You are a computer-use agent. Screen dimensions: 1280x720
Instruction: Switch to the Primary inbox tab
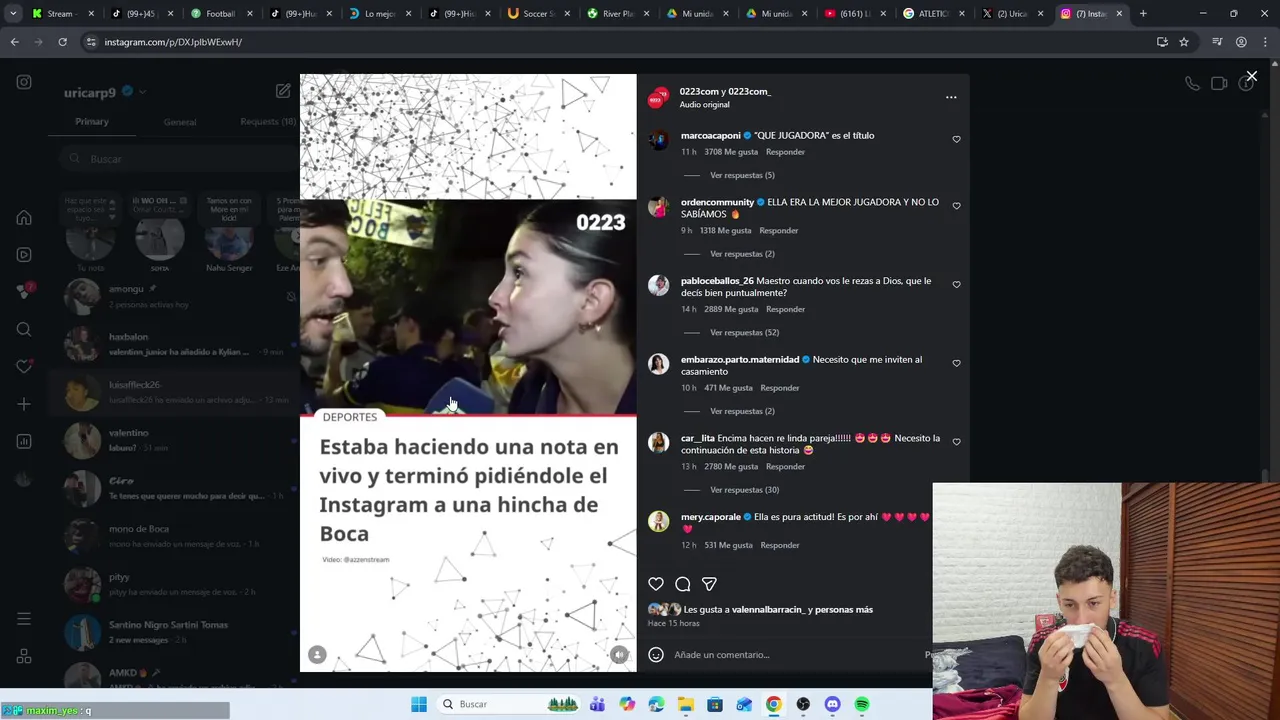tap(92, 122)
